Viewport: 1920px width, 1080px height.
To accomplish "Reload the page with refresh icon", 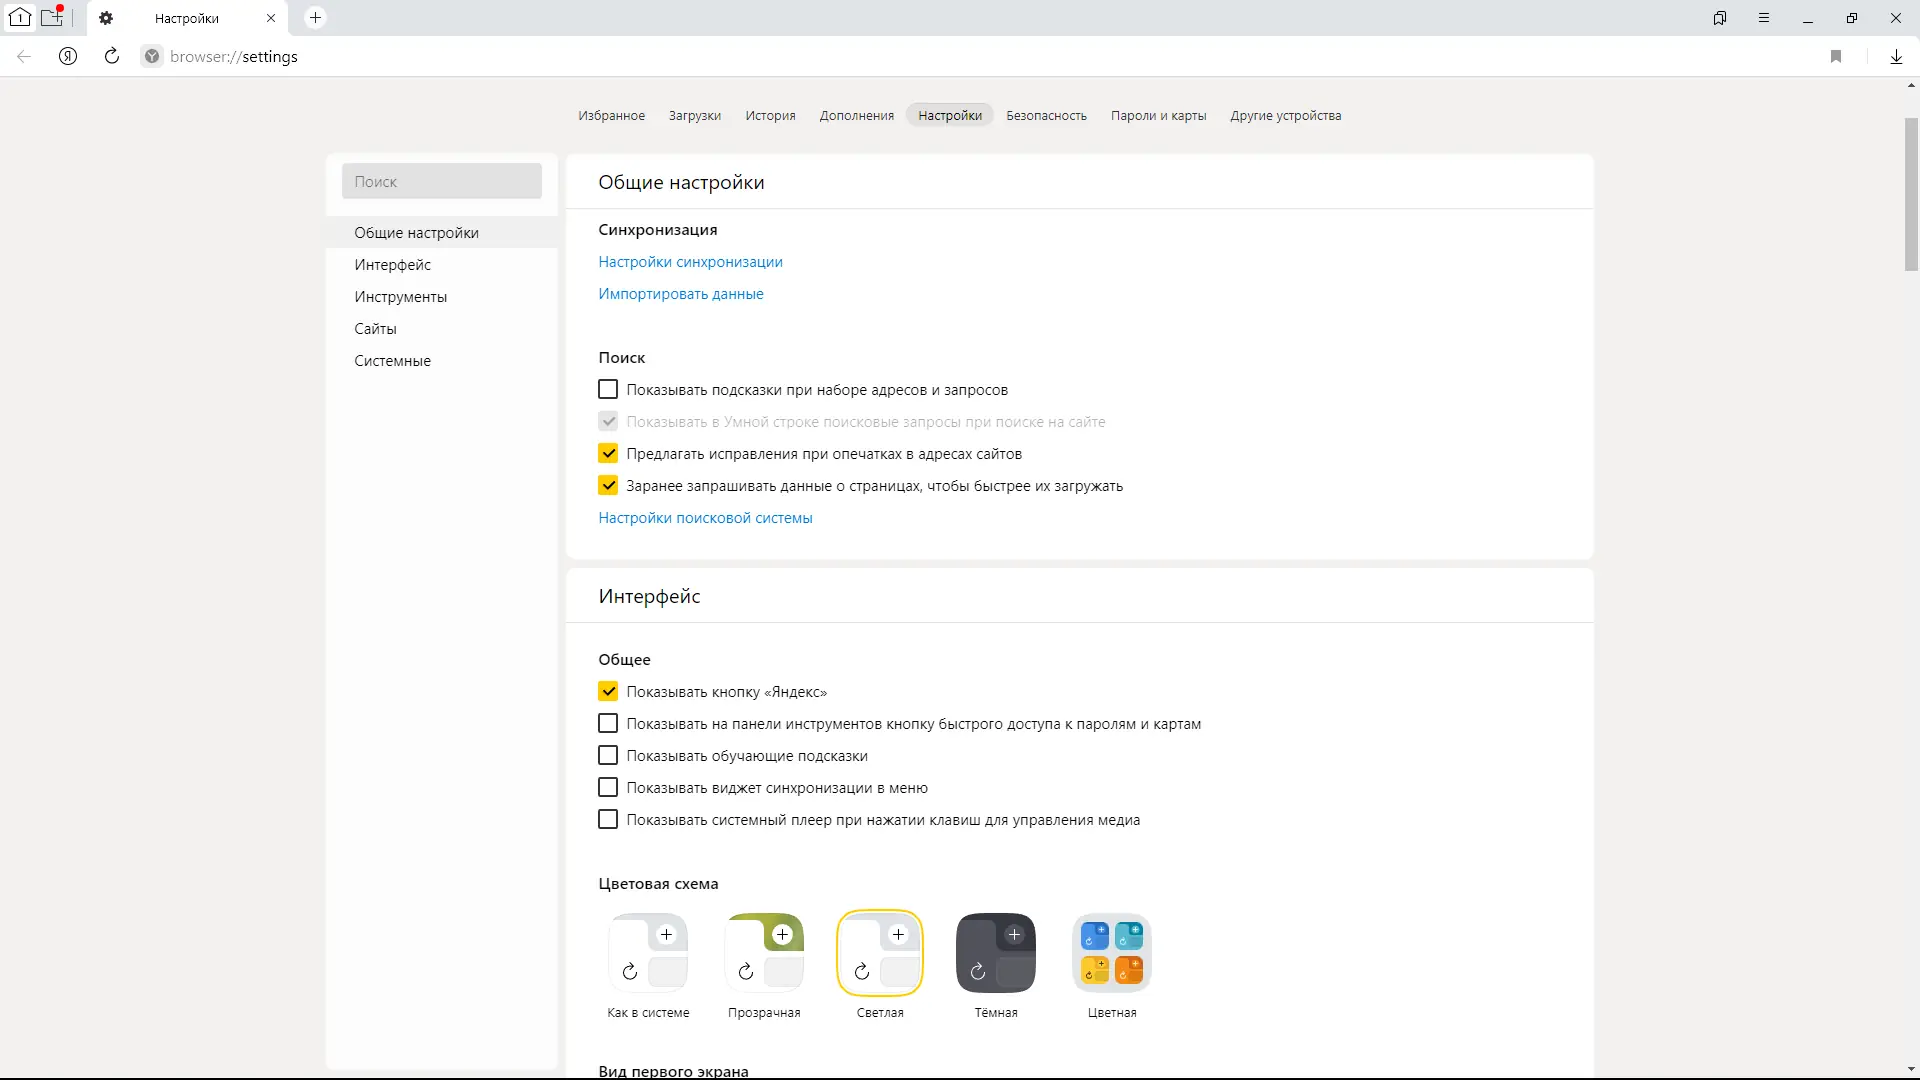I will 112,57.
